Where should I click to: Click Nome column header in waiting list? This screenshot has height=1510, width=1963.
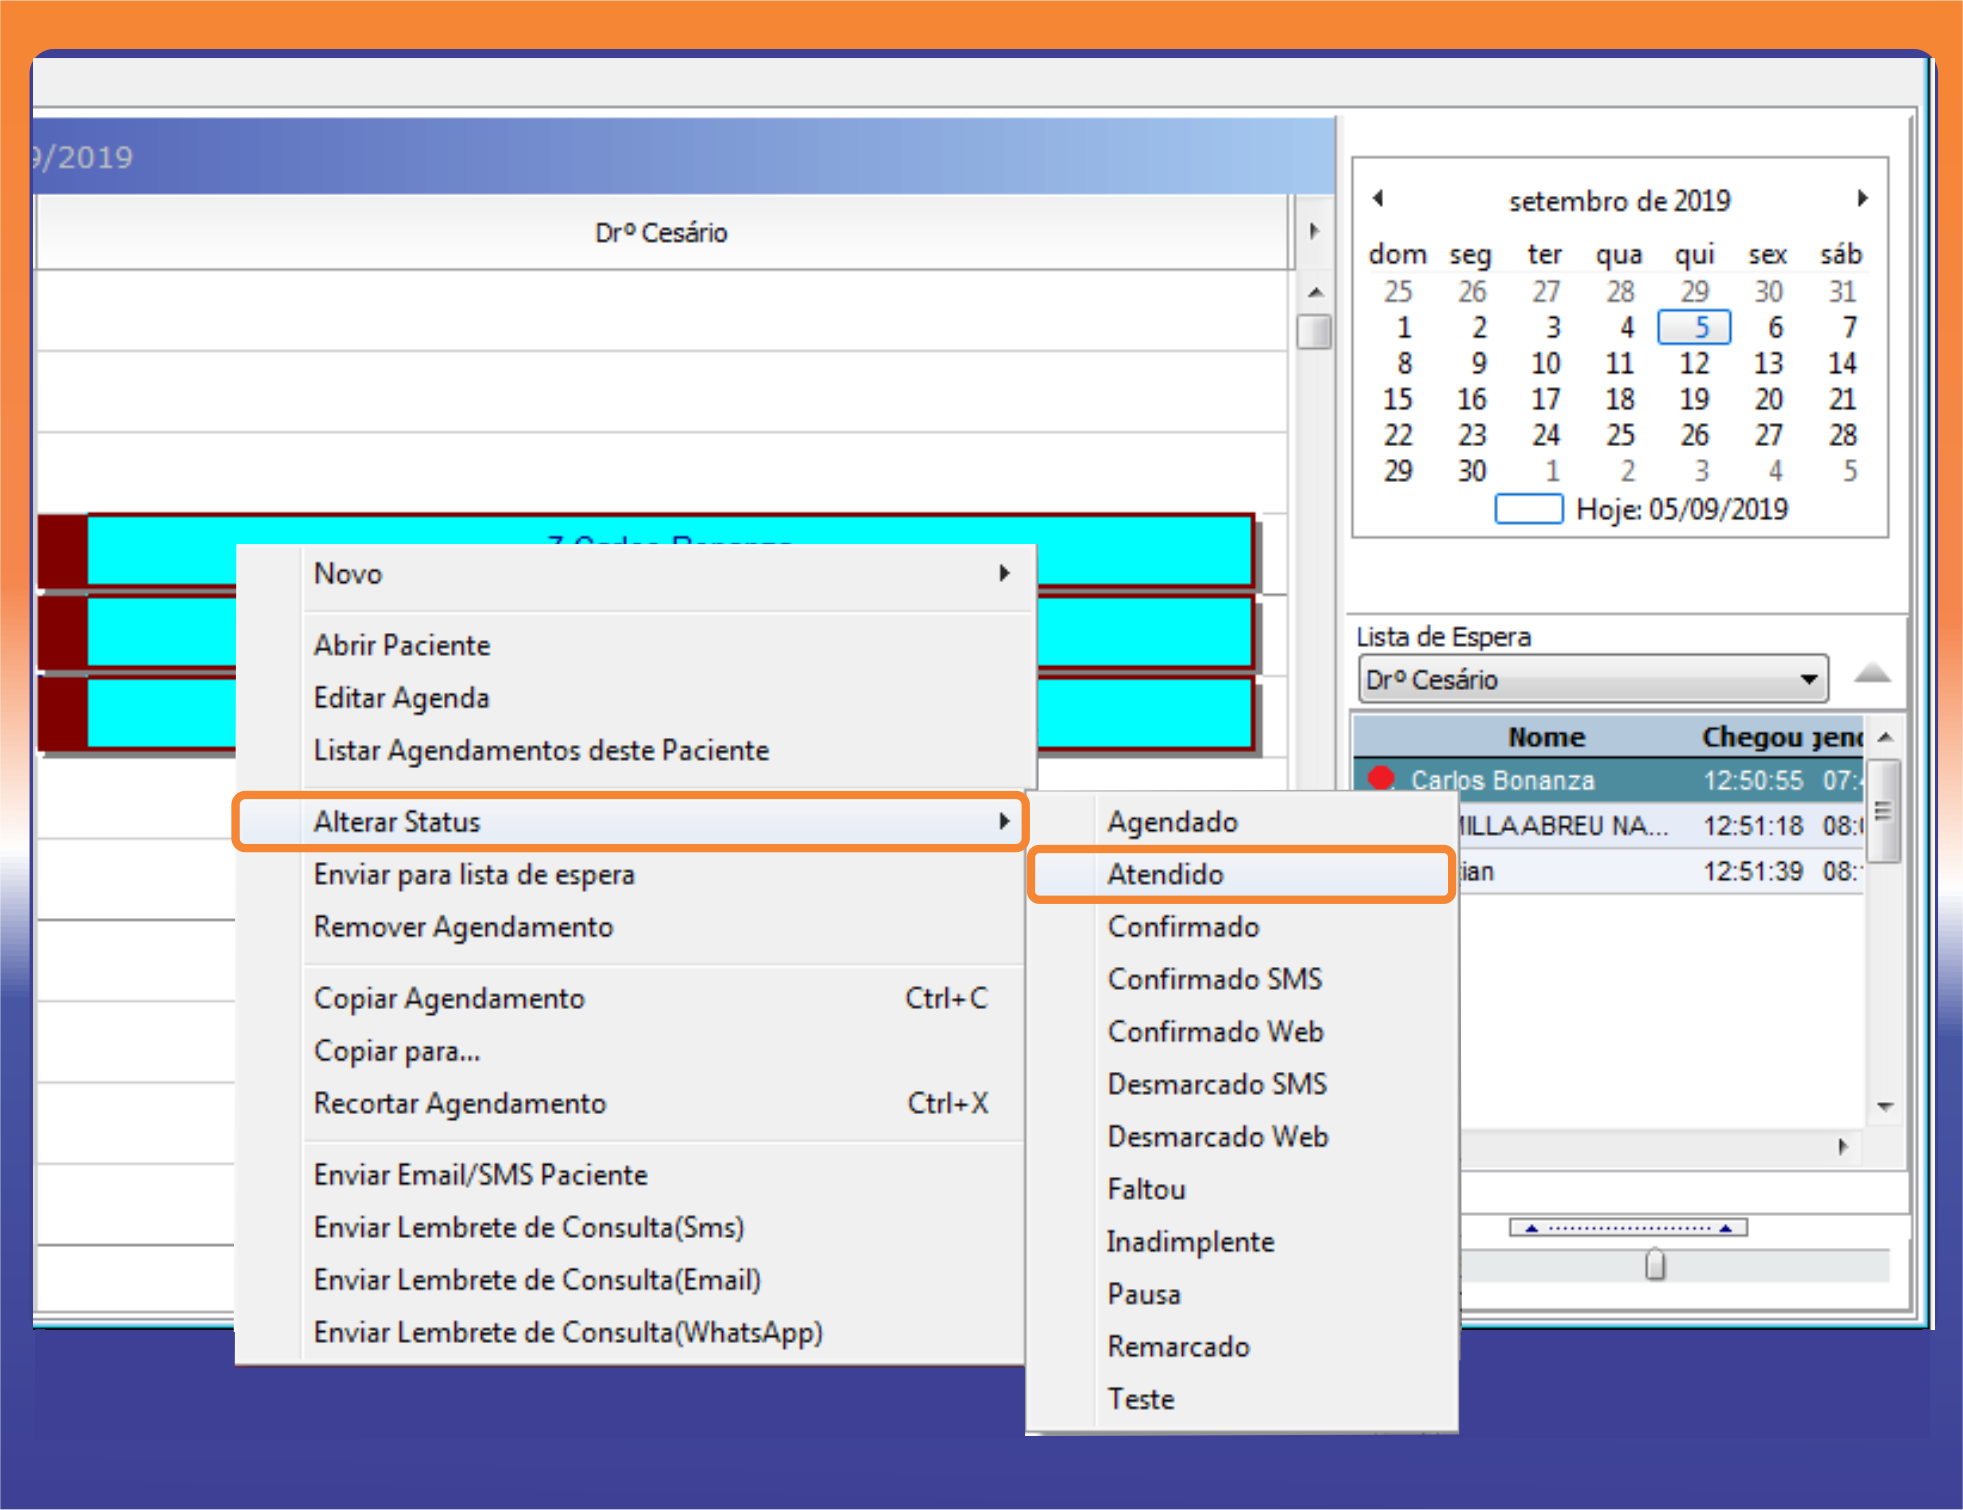coord(1546,738)
